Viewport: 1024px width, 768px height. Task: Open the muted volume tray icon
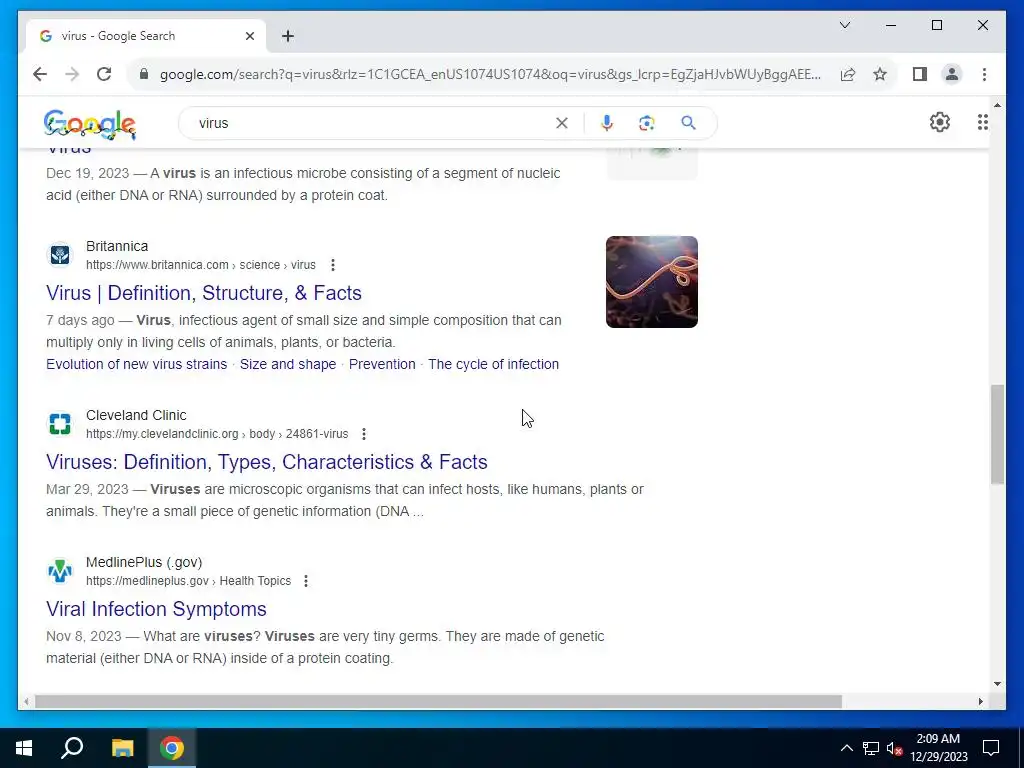(x=894, y=748)
